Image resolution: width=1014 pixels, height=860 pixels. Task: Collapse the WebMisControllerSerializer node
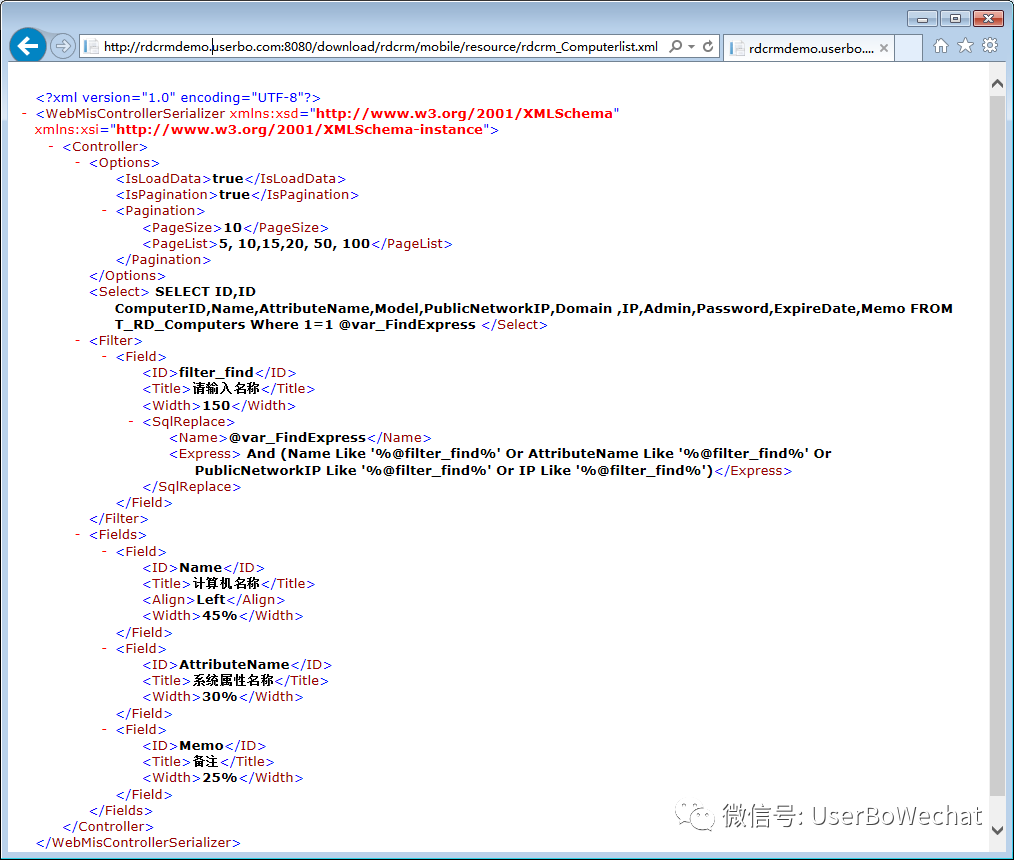coord(25,114)
